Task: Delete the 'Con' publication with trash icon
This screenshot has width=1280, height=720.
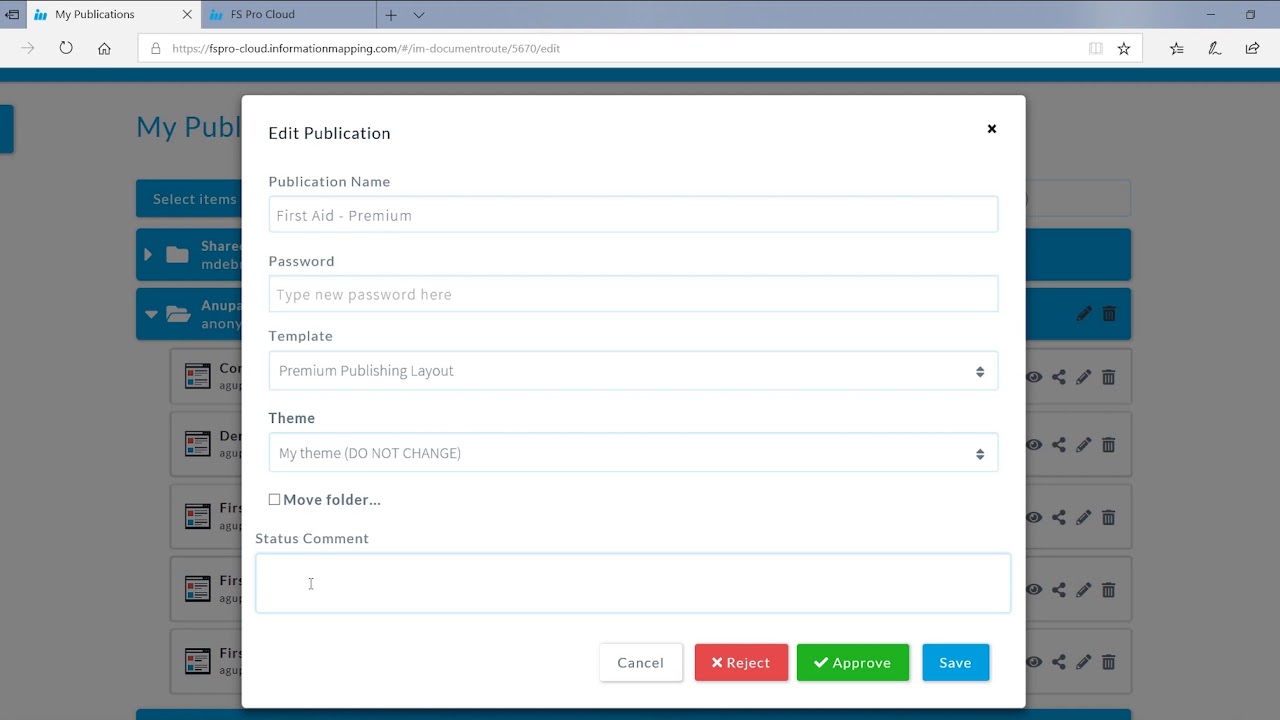Action: point(1108,377)
